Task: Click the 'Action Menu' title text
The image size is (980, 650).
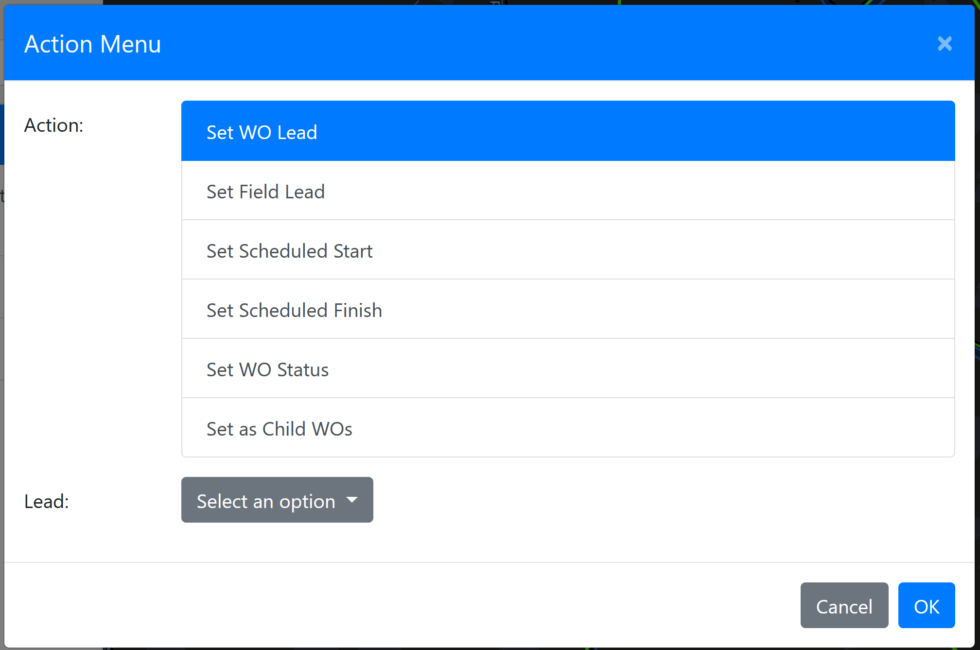Action: (92, 44)
